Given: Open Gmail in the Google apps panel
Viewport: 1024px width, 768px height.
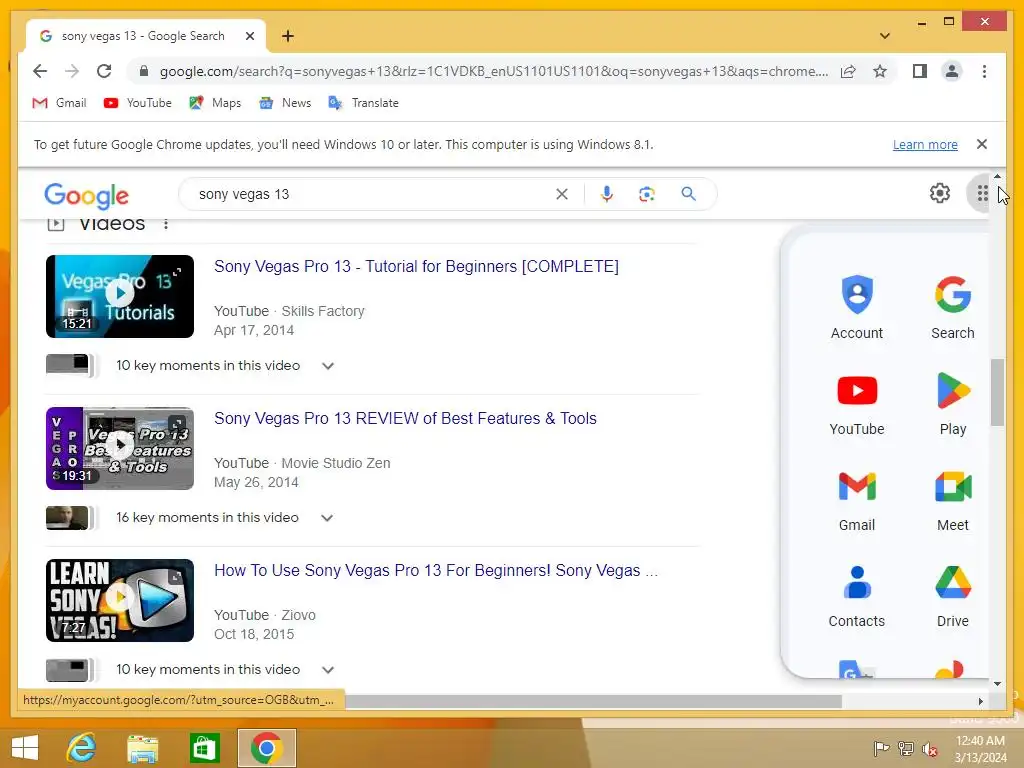Looking at the screenshot, I should coord(857,500).
